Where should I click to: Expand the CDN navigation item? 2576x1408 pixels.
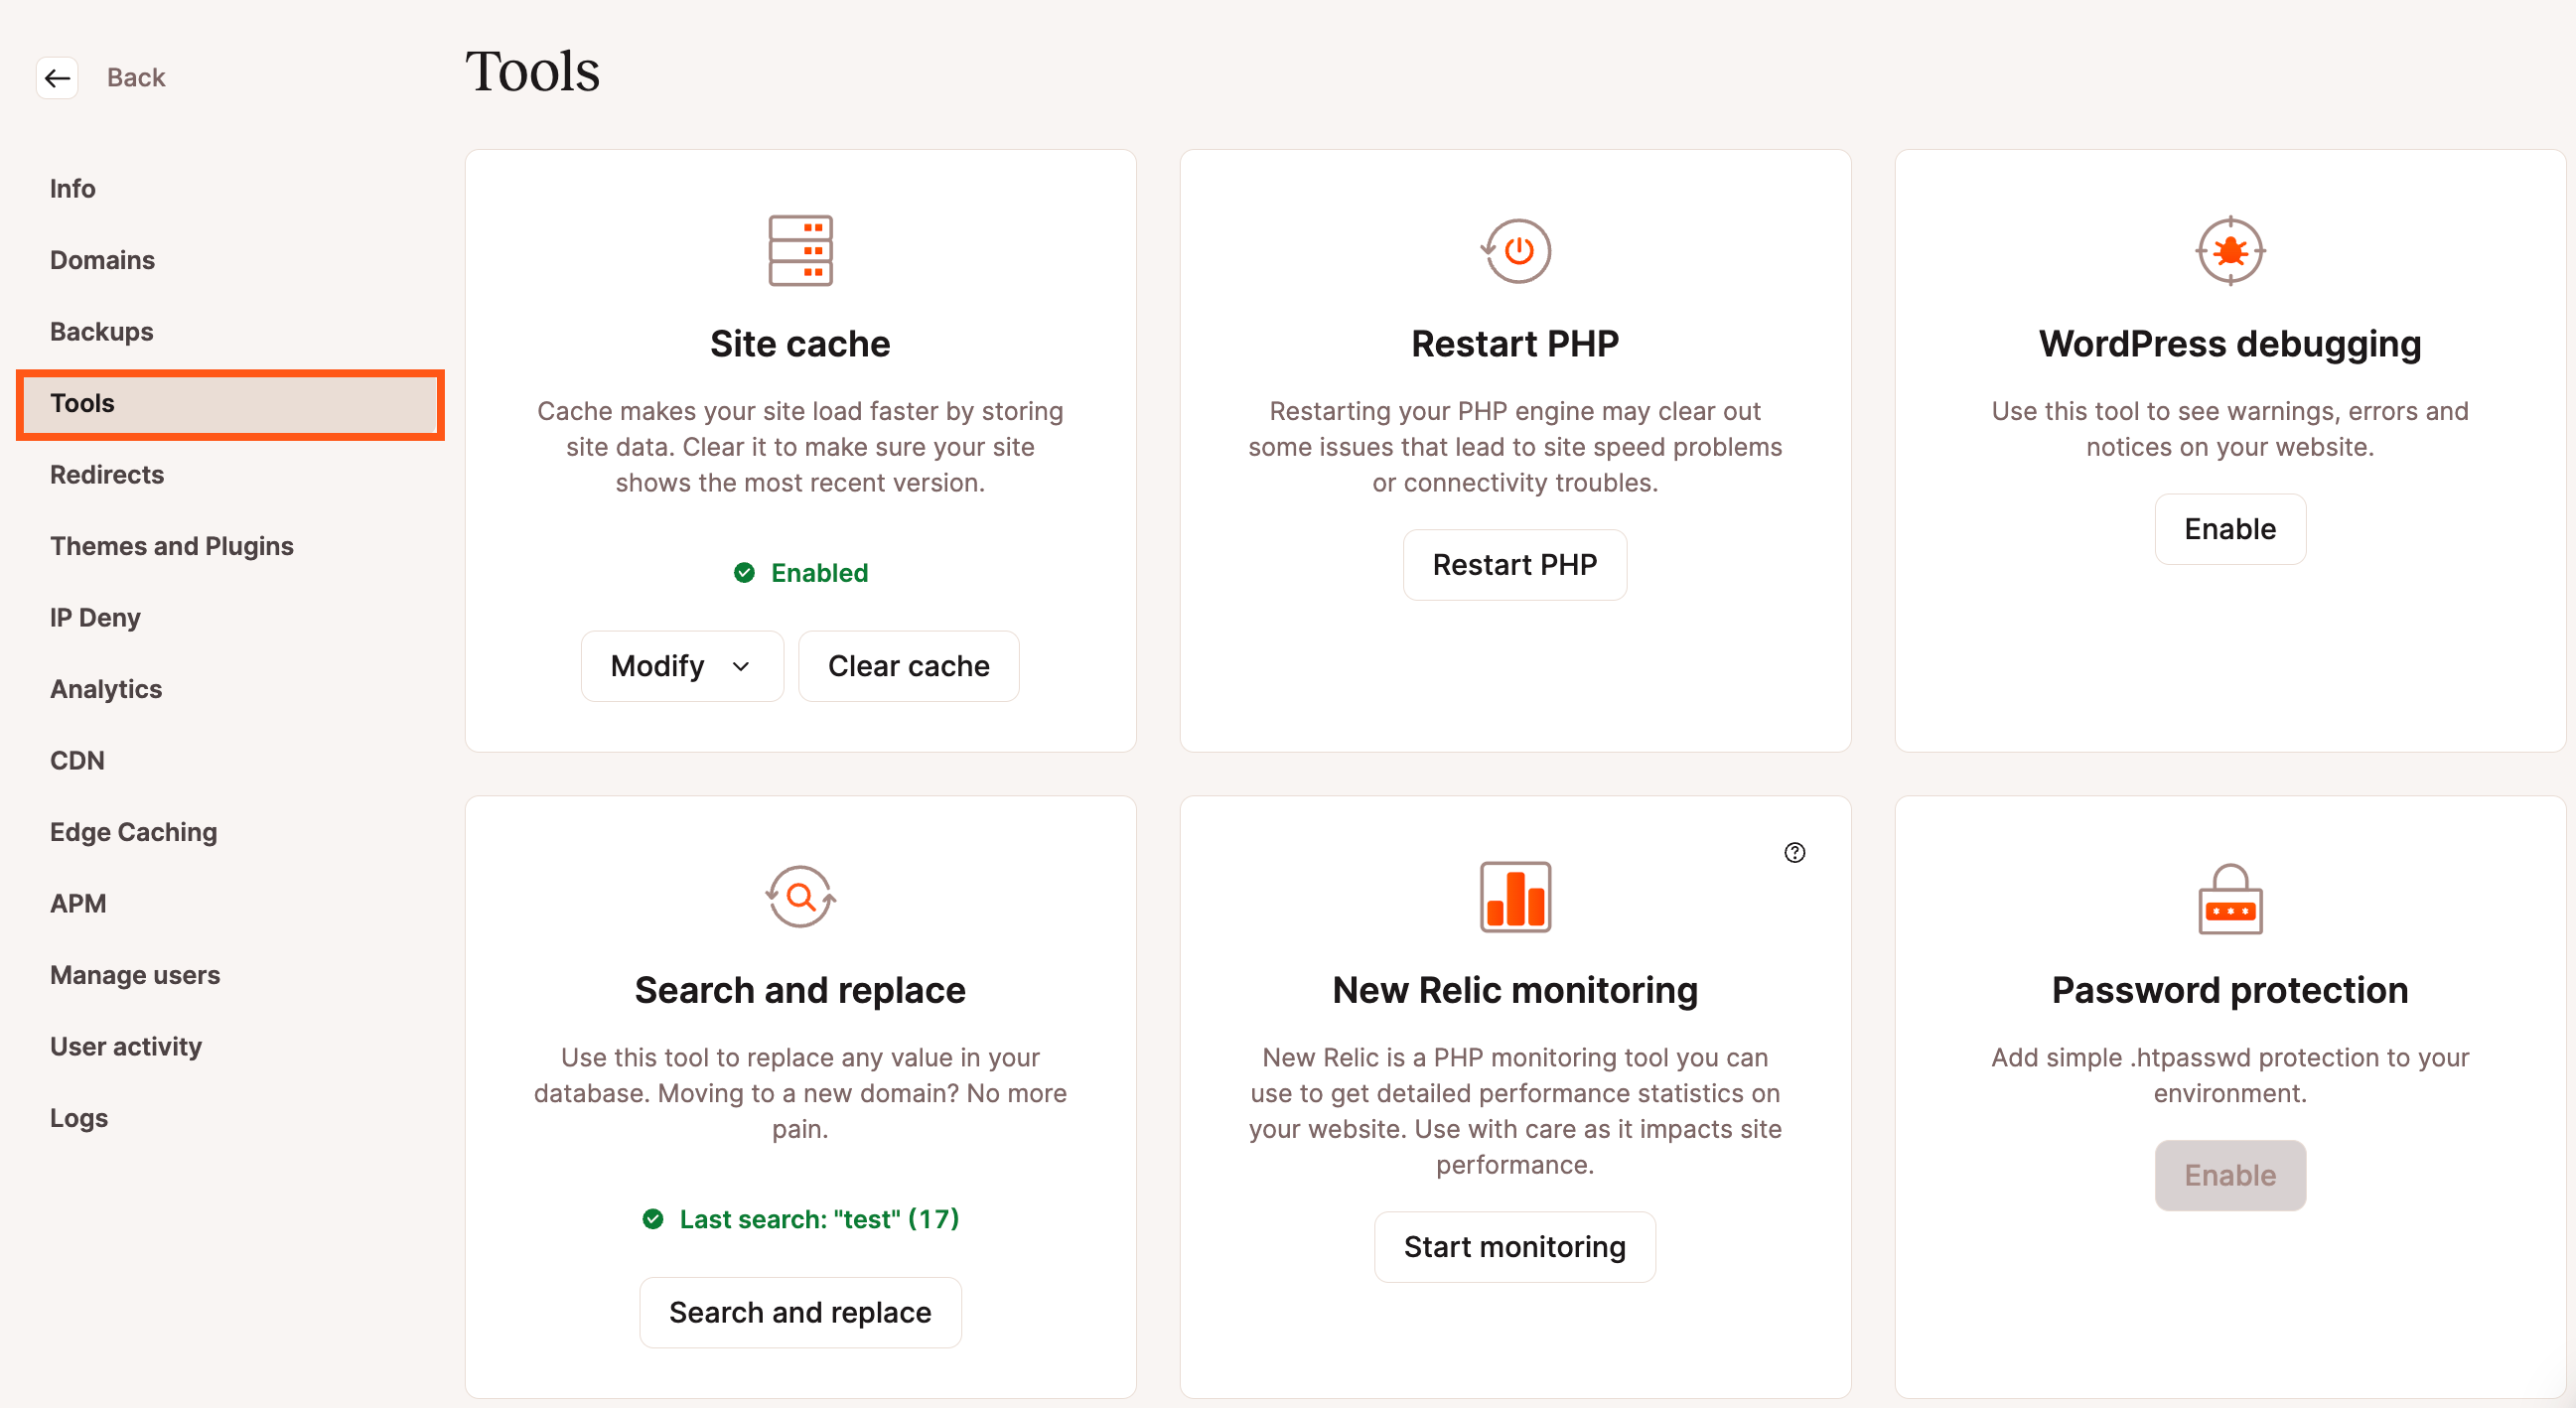[78, 760]
